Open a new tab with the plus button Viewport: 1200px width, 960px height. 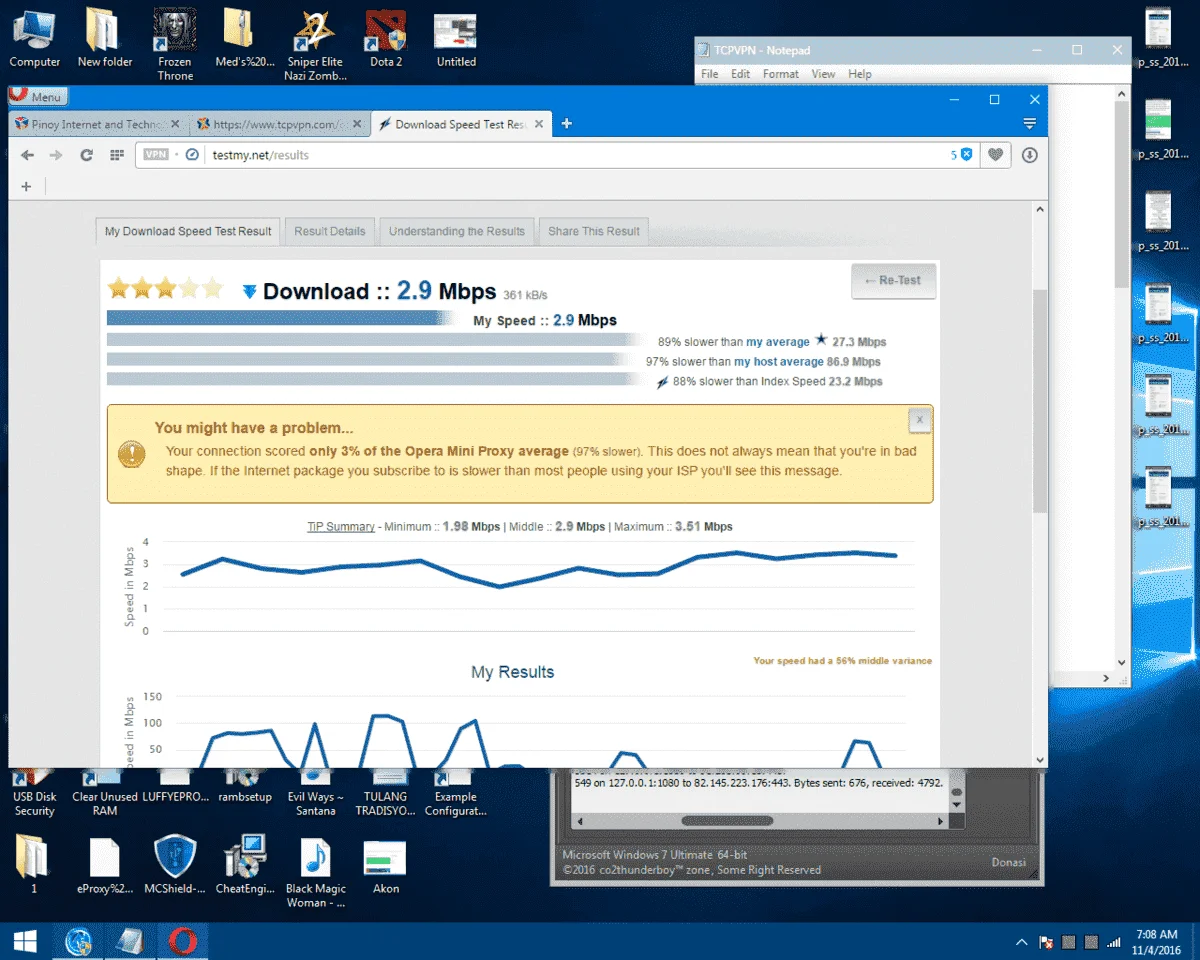[567, 124]
